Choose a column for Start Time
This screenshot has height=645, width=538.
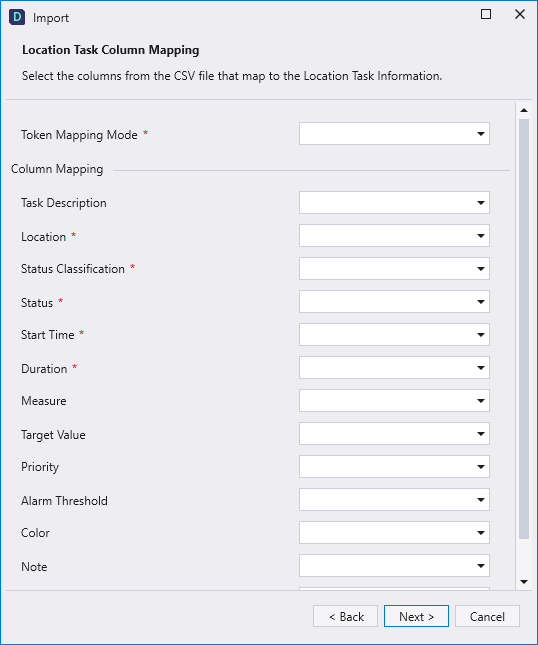[394, 334]
